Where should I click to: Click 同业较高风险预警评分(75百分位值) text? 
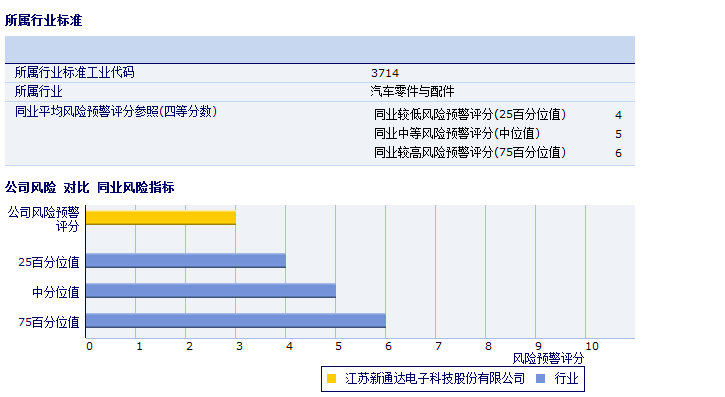pos(470,153)
